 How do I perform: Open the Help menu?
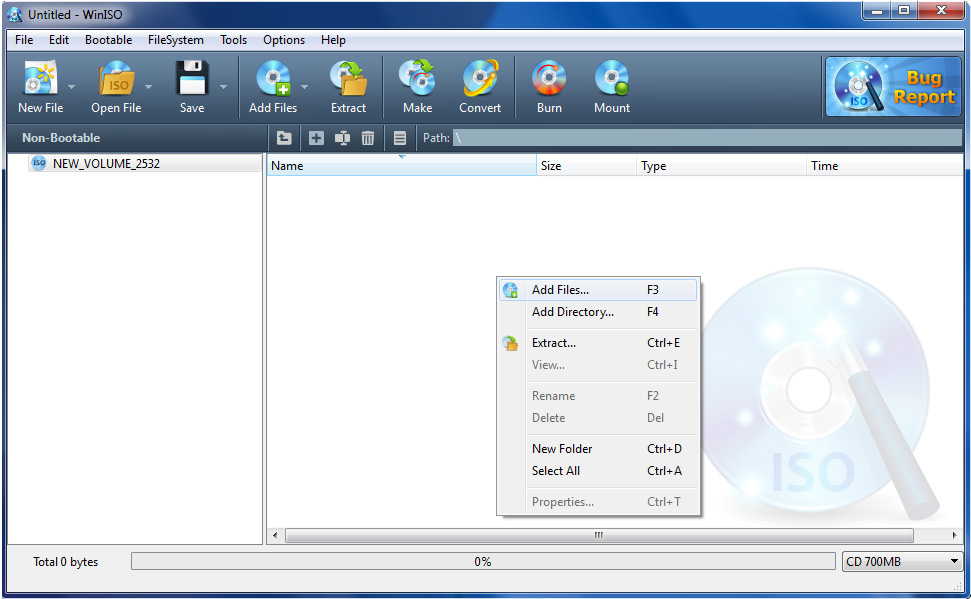pos(333,40)
